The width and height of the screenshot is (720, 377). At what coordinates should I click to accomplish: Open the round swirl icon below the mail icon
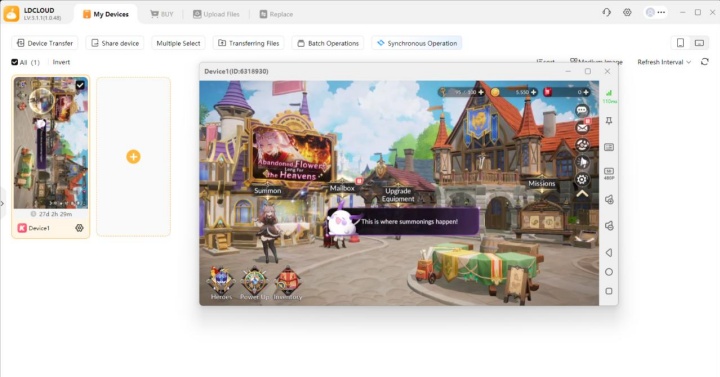click(582, 145)
